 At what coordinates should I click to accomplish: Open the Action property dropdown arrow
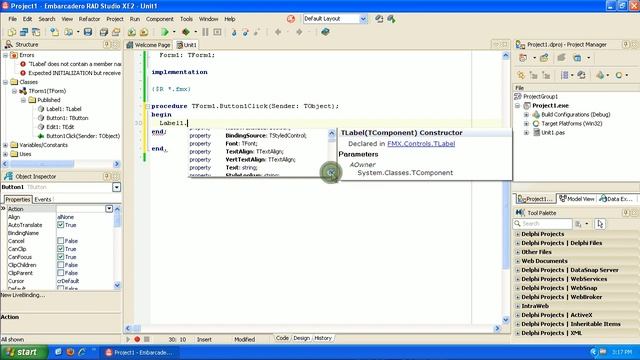click(109, 209)
